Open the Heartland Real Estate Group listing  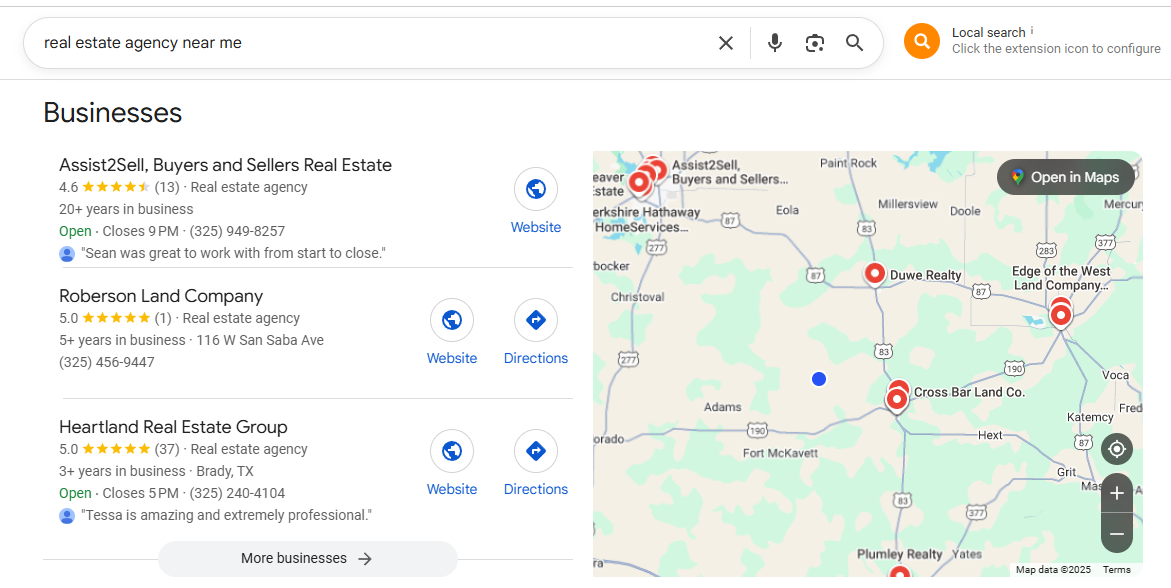173,427
